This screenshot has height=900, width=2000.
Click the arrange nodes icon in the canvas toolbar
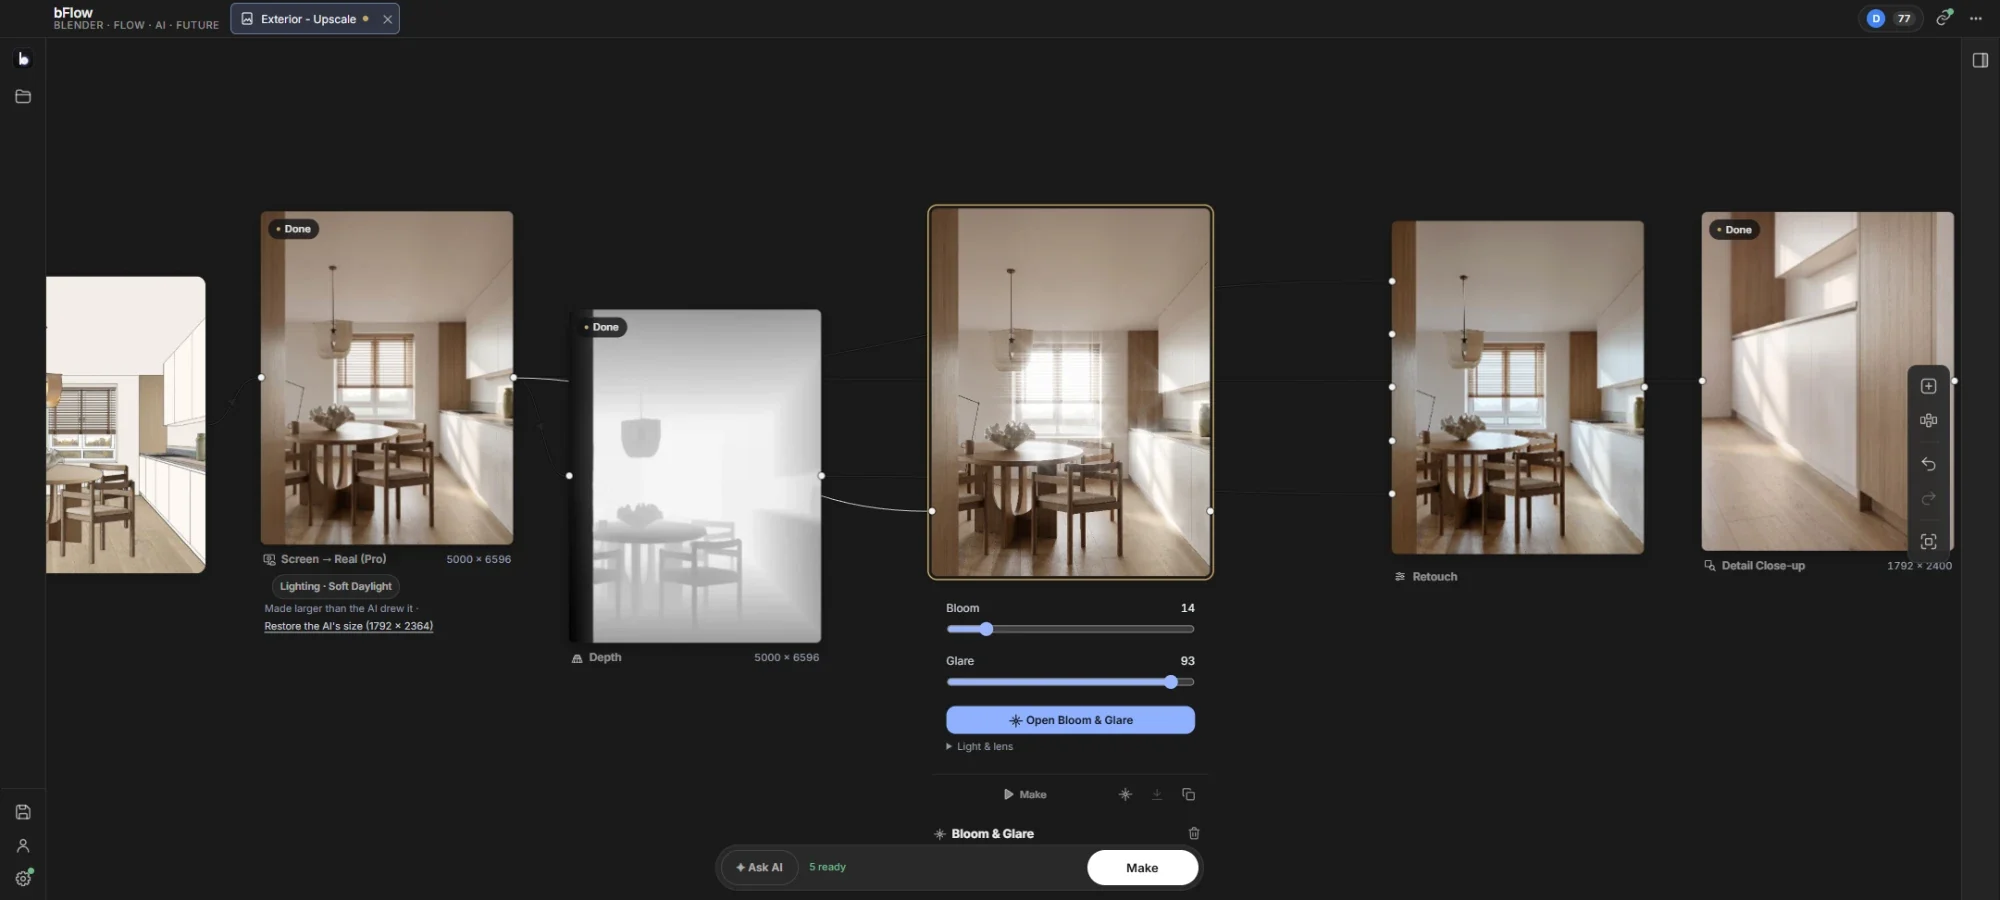click(x=1929, y=421)
